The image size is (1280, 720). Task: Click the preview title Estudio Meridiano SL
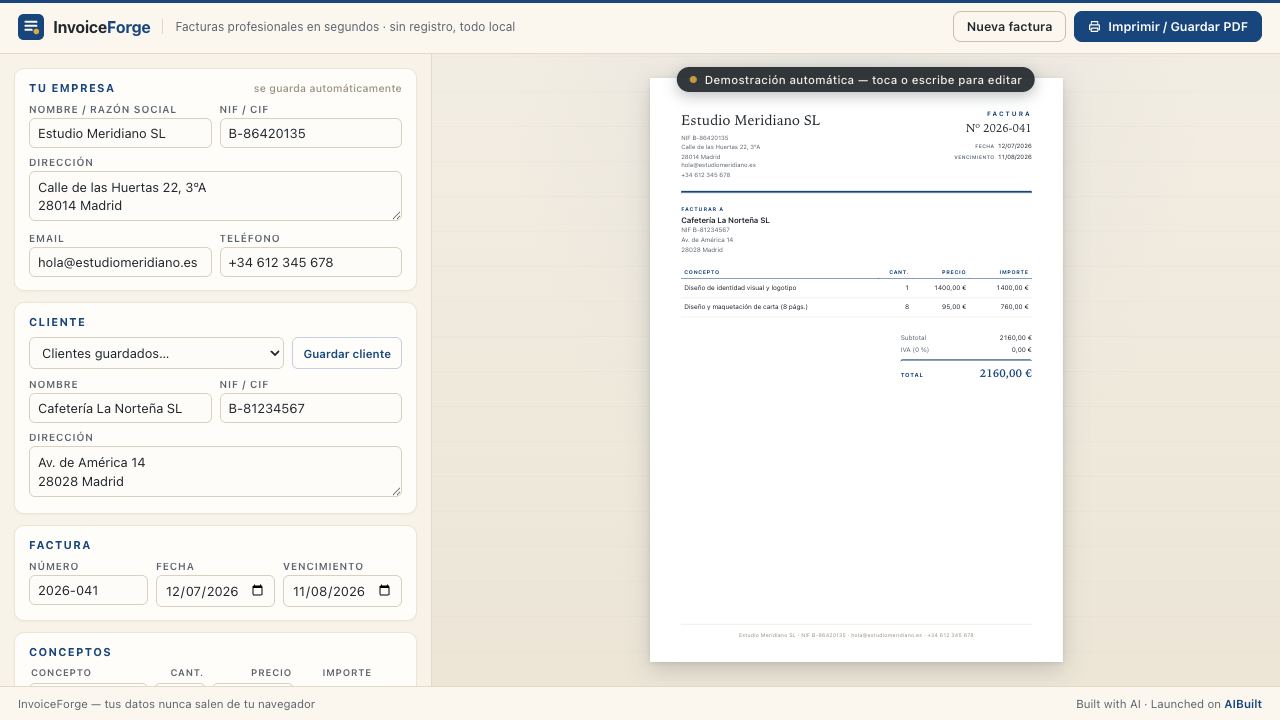[750, 120]
